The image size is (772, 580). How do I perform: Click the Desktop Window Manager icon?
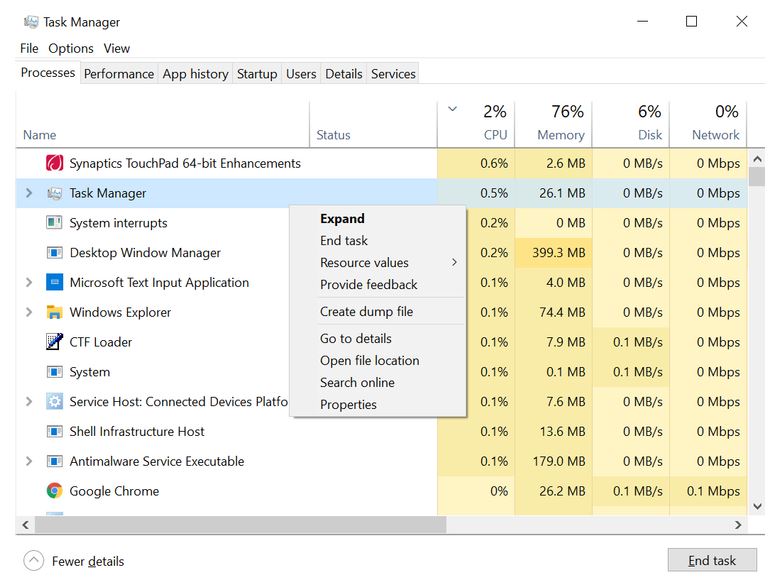(54, 253)
